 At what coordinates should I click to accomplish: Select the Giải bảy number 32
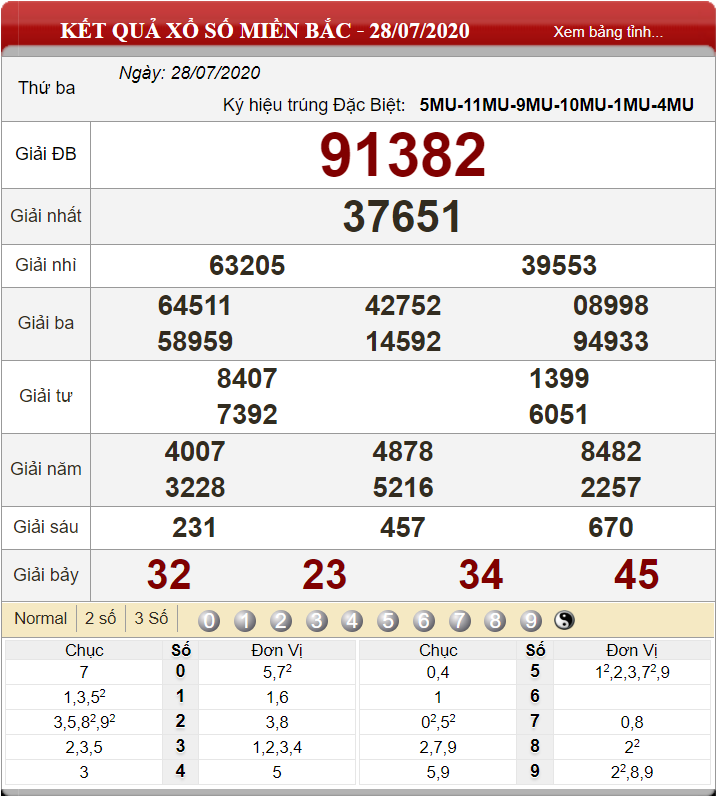click(169, 575)
